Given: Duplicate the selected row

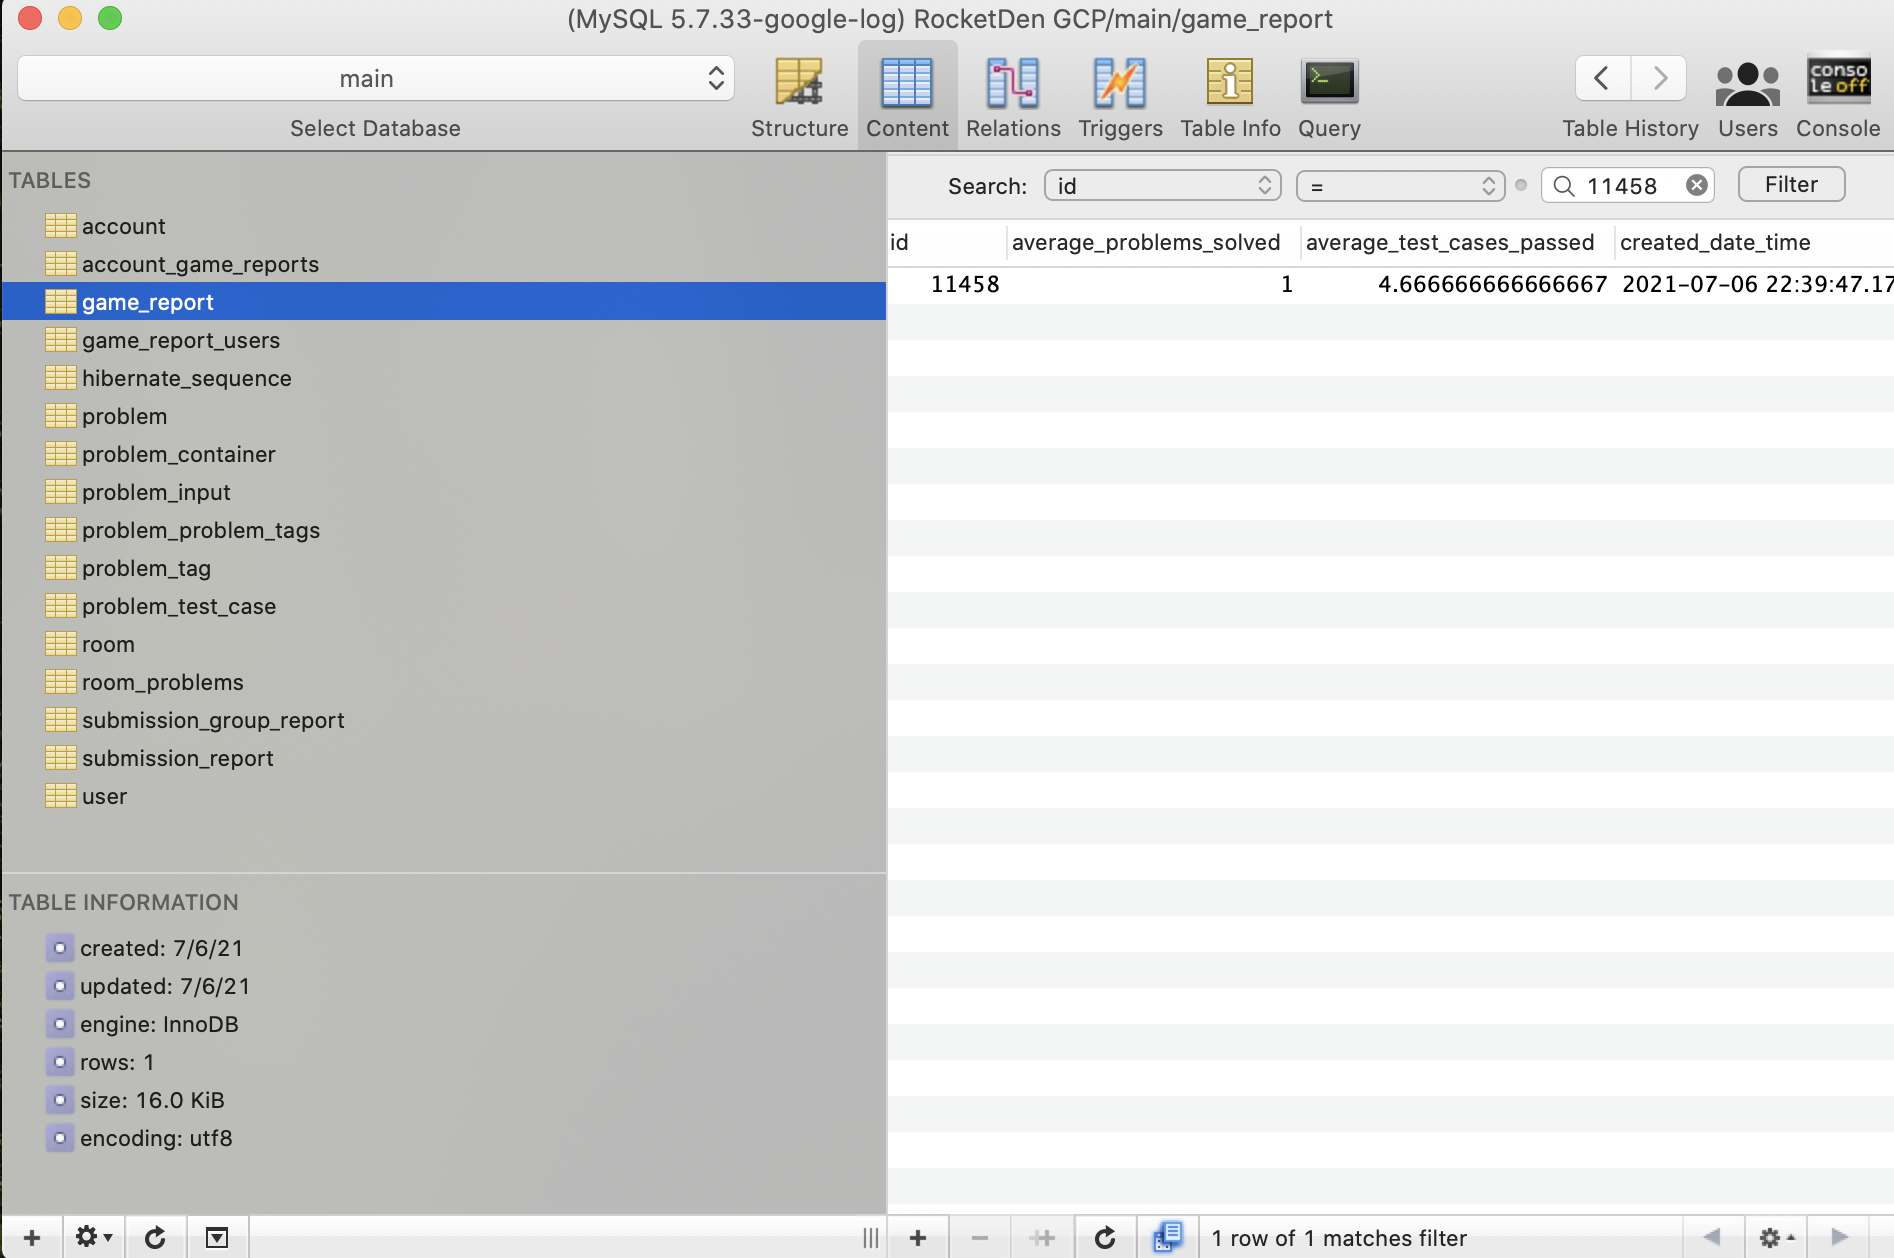Looking at the screenshot, I should (x=1042, y=1238).
